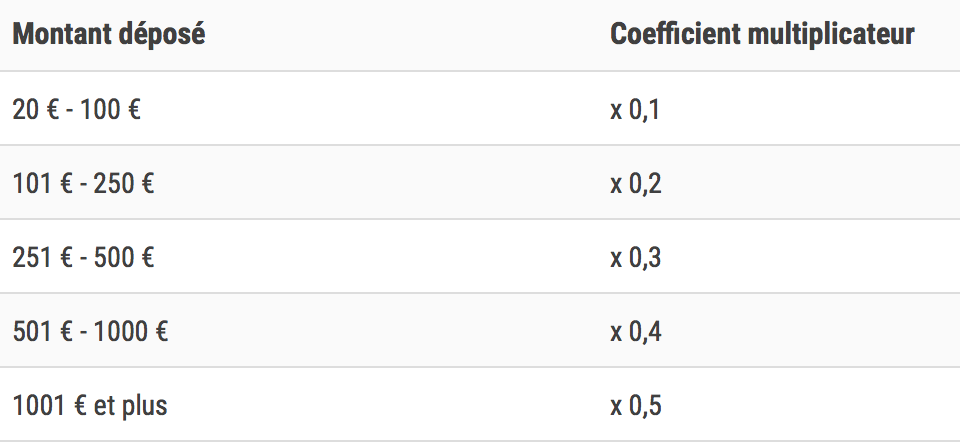Select the 20 € - 100 € cell
Image resolution: width=960 pixels, height=446 pixels.
[77, 110]
